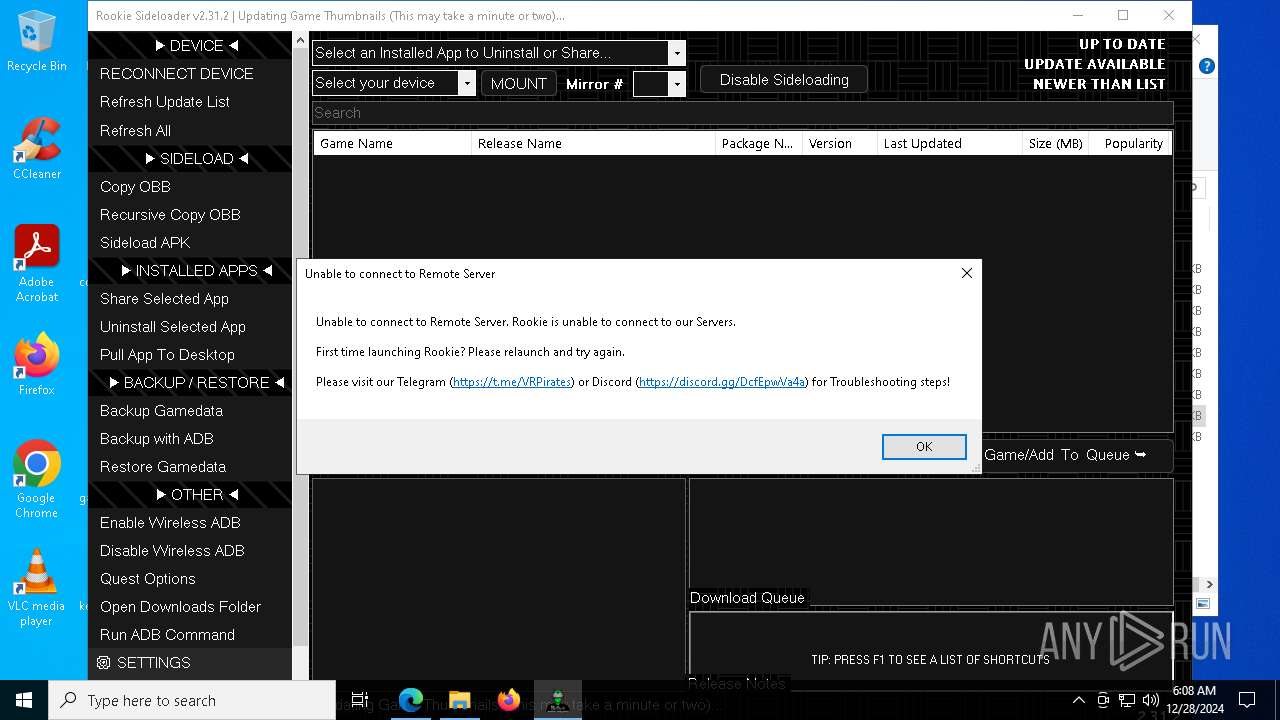
Task: Open the Discord invite link
Action: 722,382
